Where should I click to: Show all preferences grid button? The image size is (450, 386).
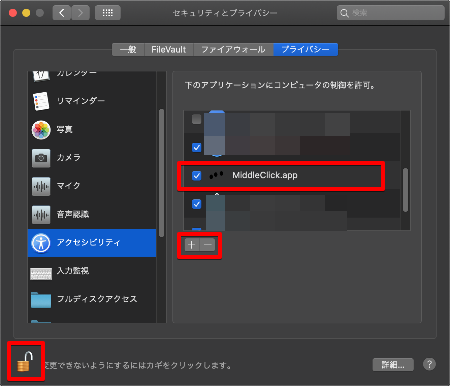coord(108,13)
